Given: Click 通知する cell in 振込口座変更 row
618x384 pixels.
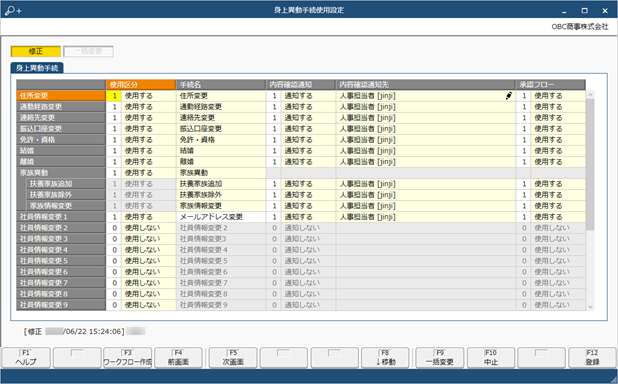Looking at the screenshot, I should [308, 129].
